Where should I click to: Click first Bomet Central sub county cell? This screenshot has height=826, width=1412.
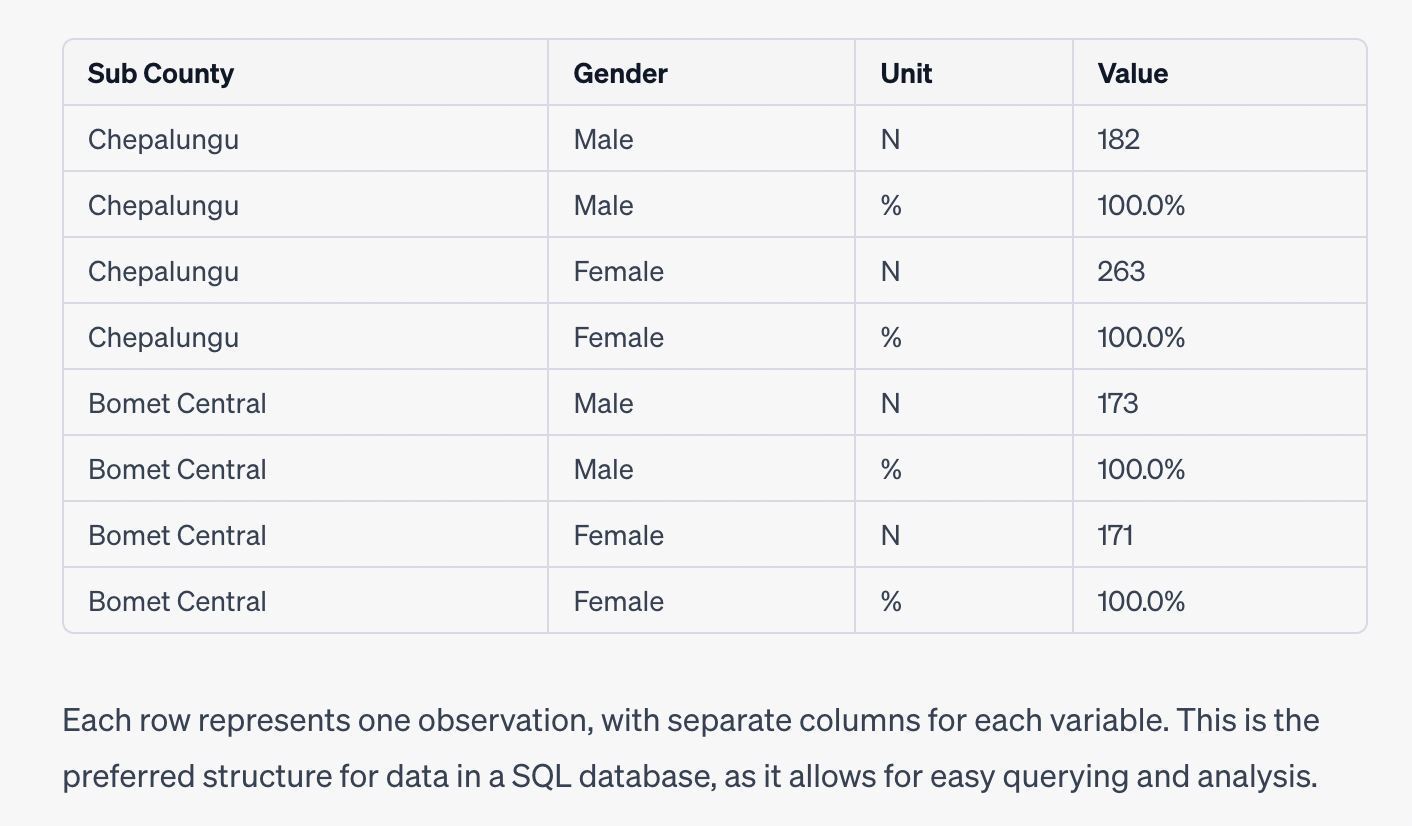pos(177,403)
